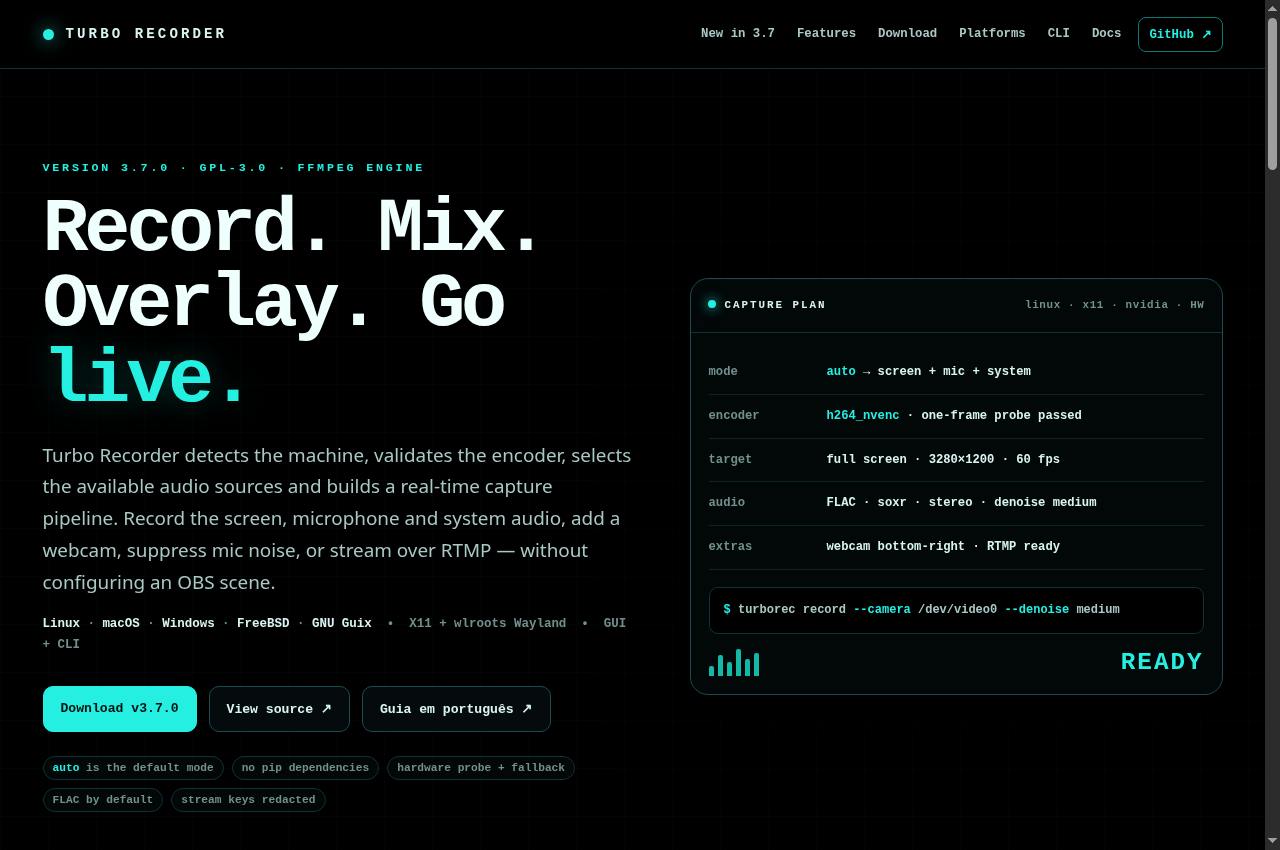
Task: Click the '--camera' flag in command
Action: tap(882, 610)
